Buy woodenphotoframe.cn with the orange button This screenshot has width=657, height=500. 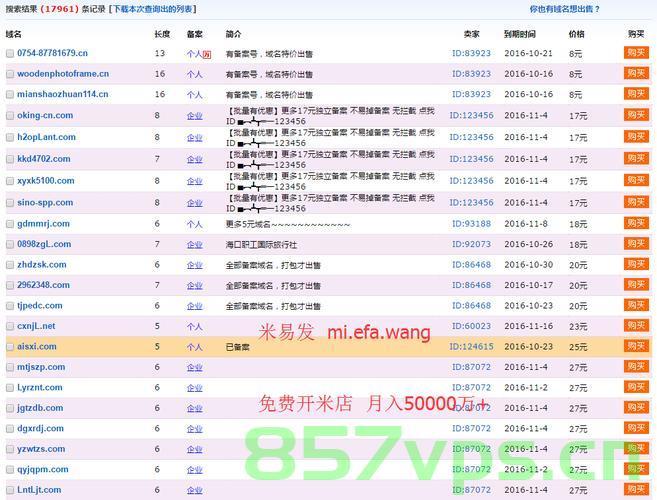click(636, 73)
